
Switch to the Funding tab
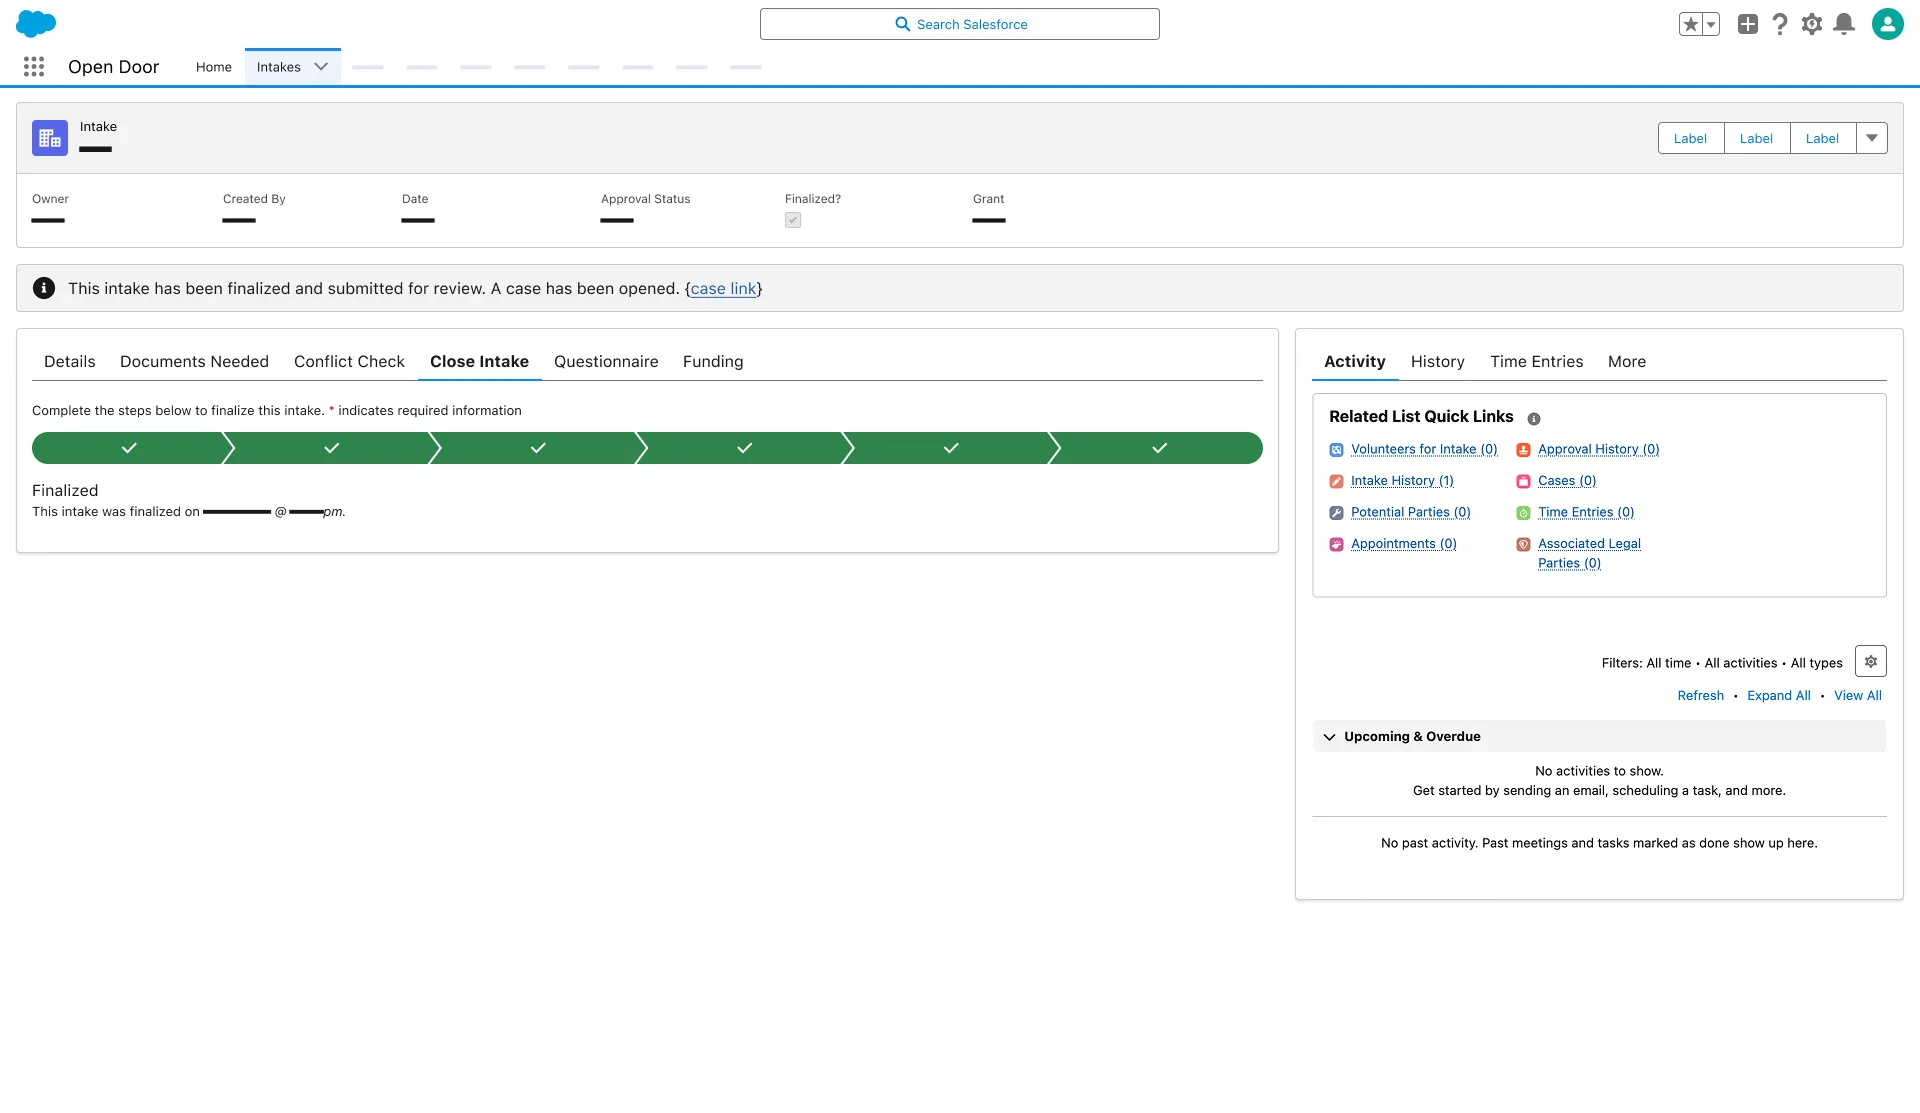[713, 361]
